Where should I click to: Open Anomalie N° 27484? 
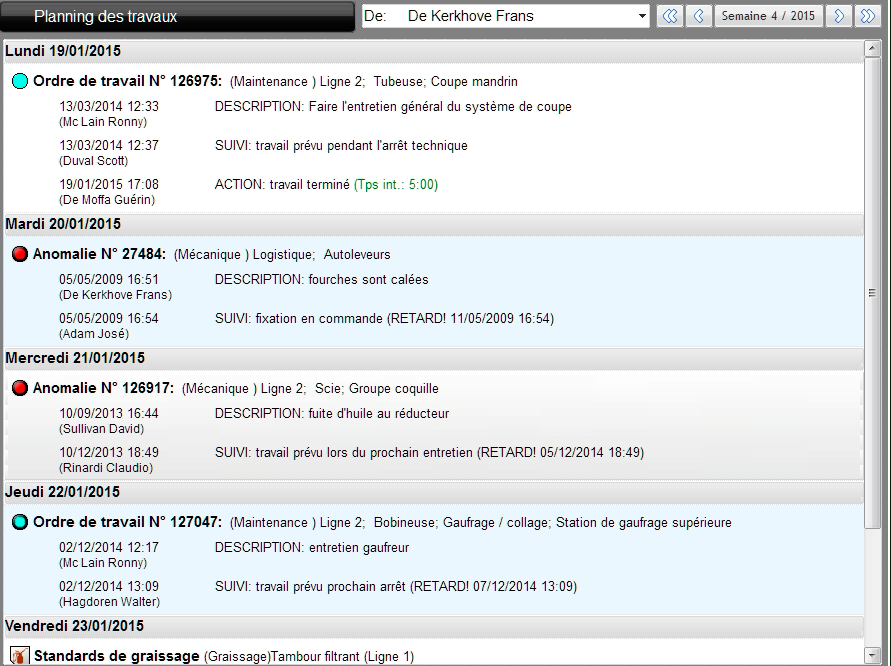coord(99,254)
